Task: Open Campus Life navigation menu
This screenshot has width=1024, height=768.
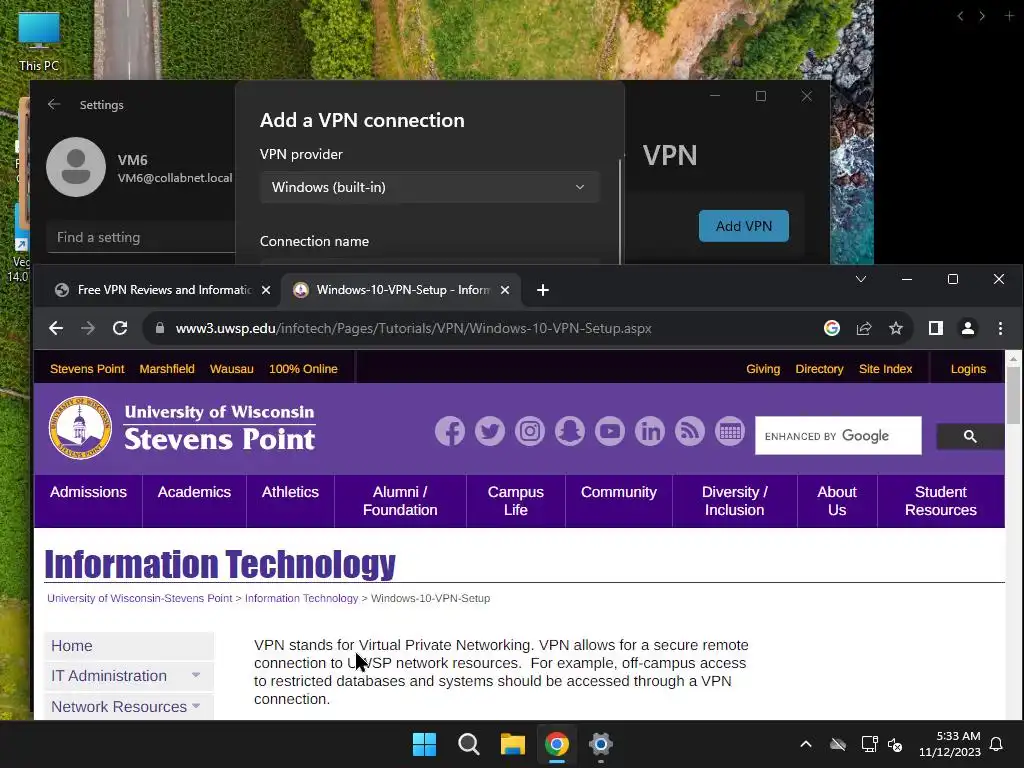Action: [x=515, y=501]
